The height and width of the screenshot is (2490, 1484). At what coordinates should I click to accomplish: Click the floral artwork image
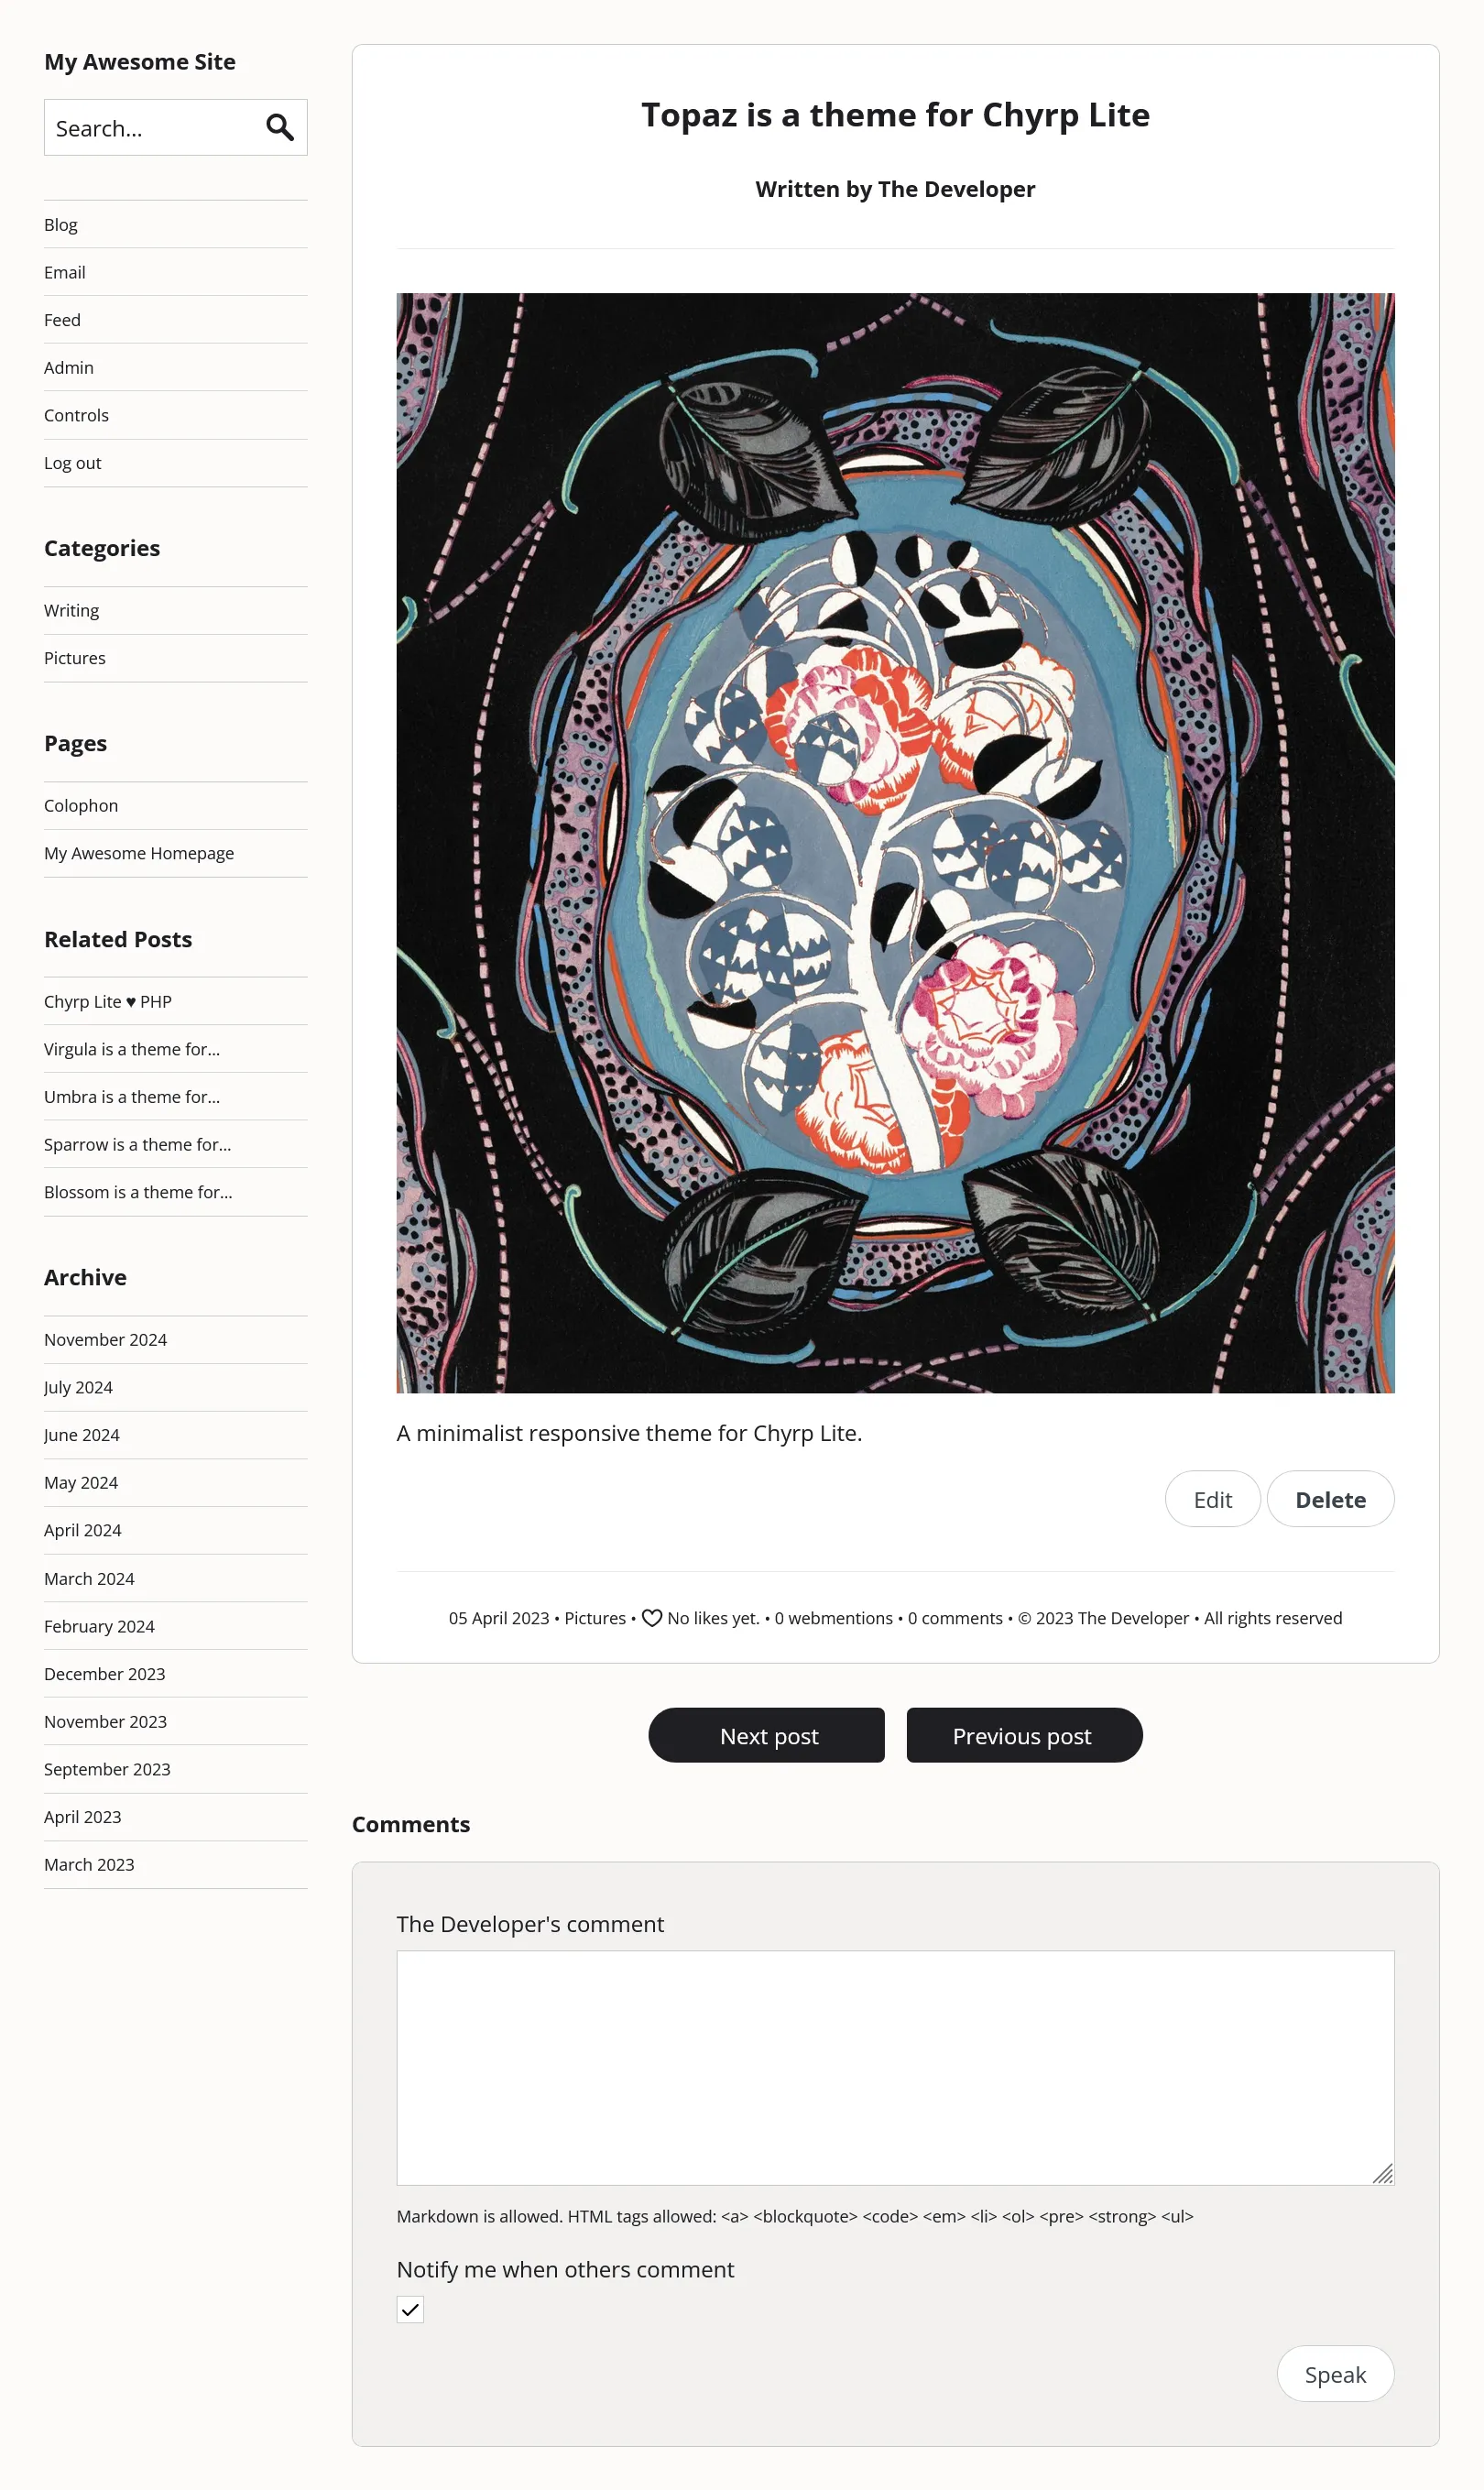895,843
